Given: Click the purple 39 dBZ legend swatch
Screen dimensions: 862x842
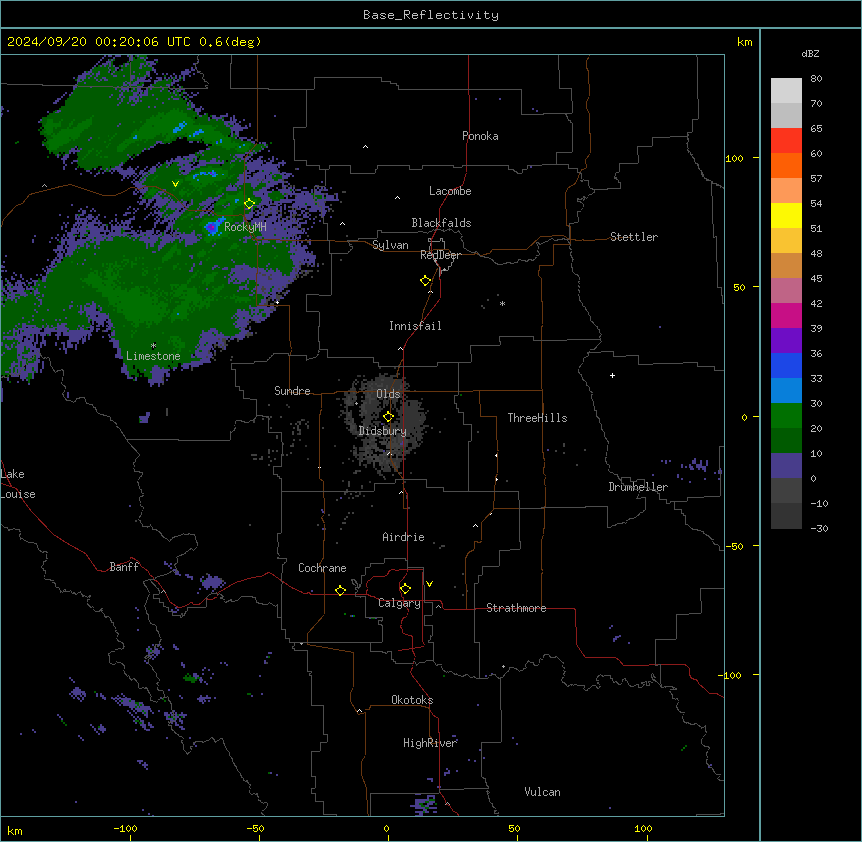Looking at the screenshot, I should tap(786, 341).
